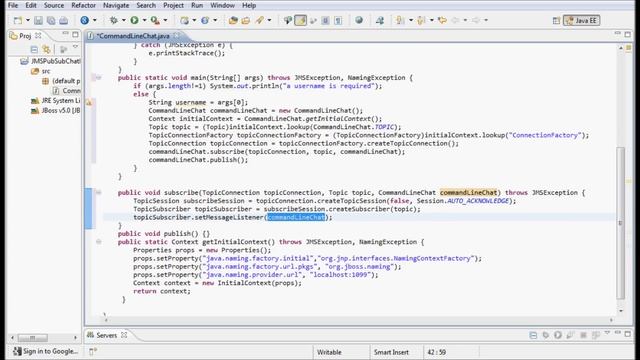The width and height of the screenshot is (640, 360).
Task: Click the Save All toolbar icon
Action: 51,20
